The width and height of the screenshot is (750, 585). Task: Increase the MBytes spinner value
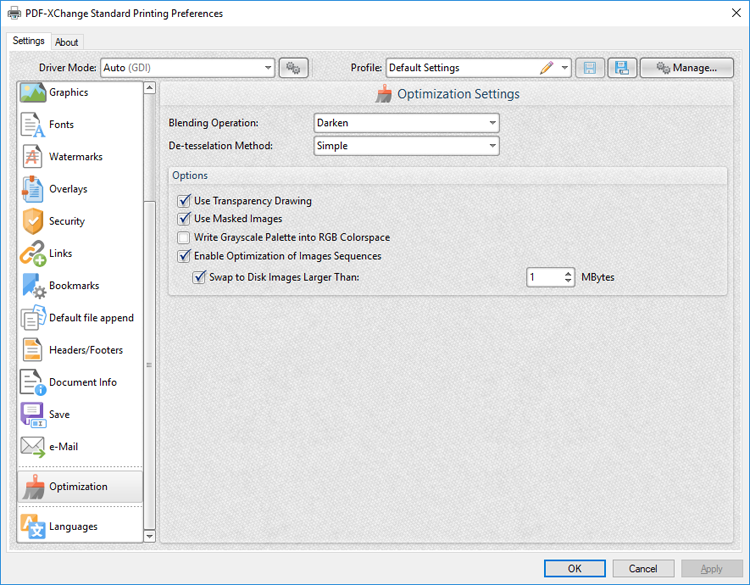[568, 274]
